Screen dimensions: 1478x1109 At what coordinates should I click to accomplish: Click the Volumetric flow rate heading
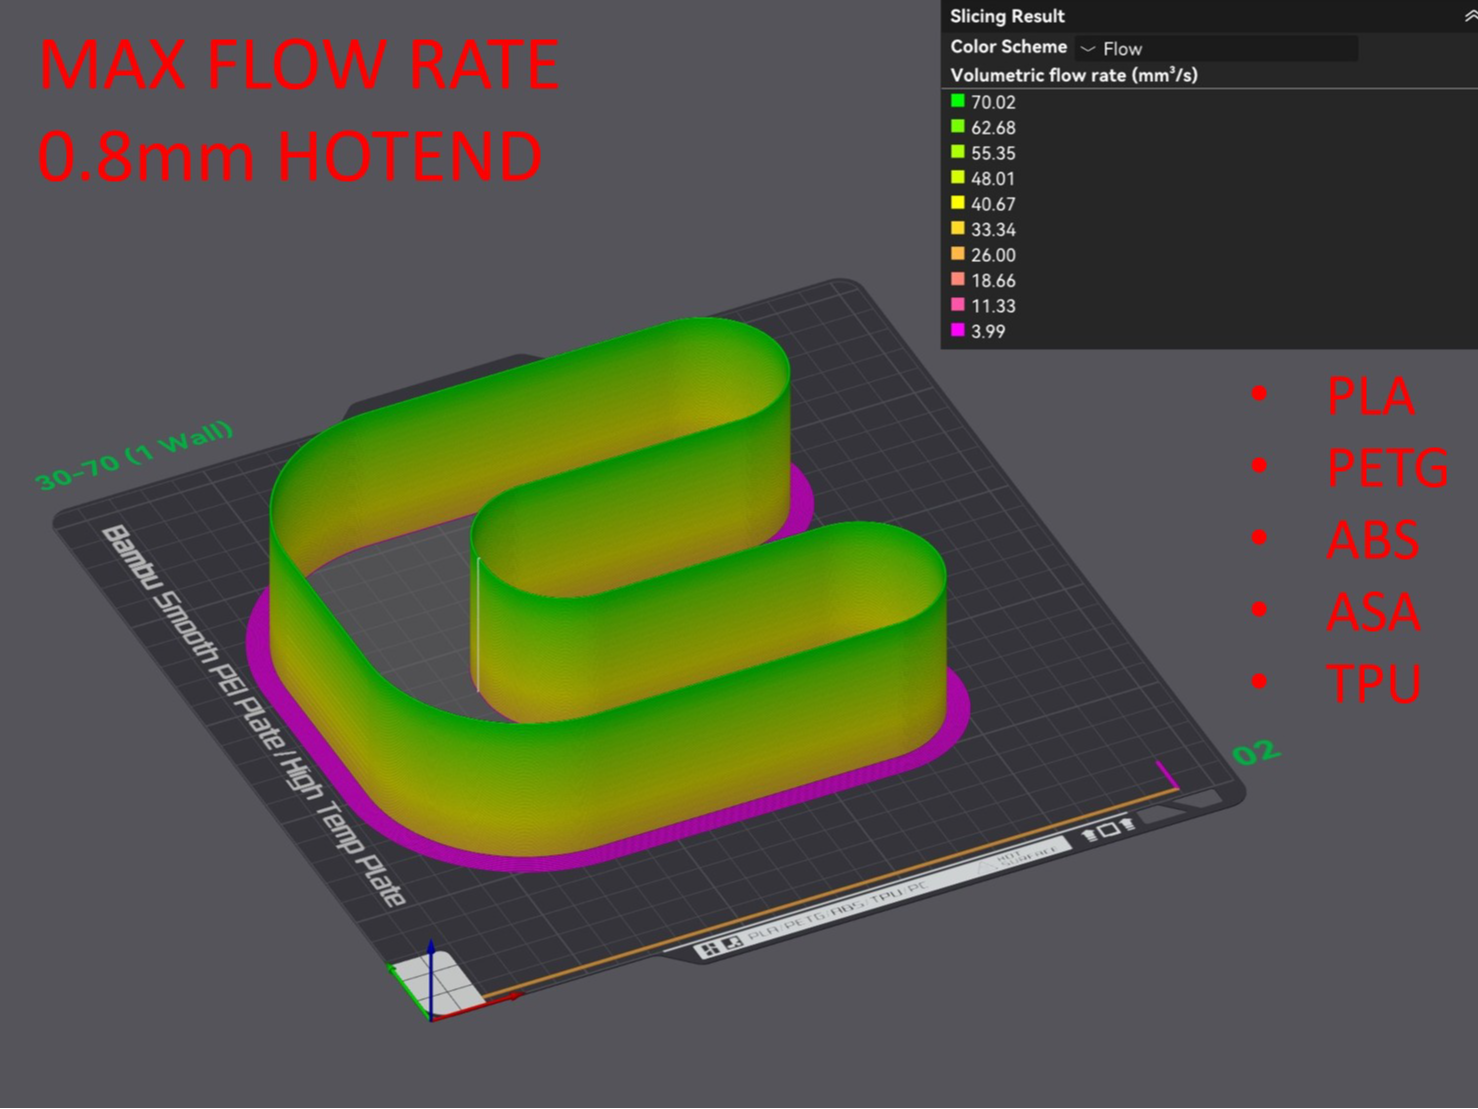pyautogui.click(x=1073, y=75)
